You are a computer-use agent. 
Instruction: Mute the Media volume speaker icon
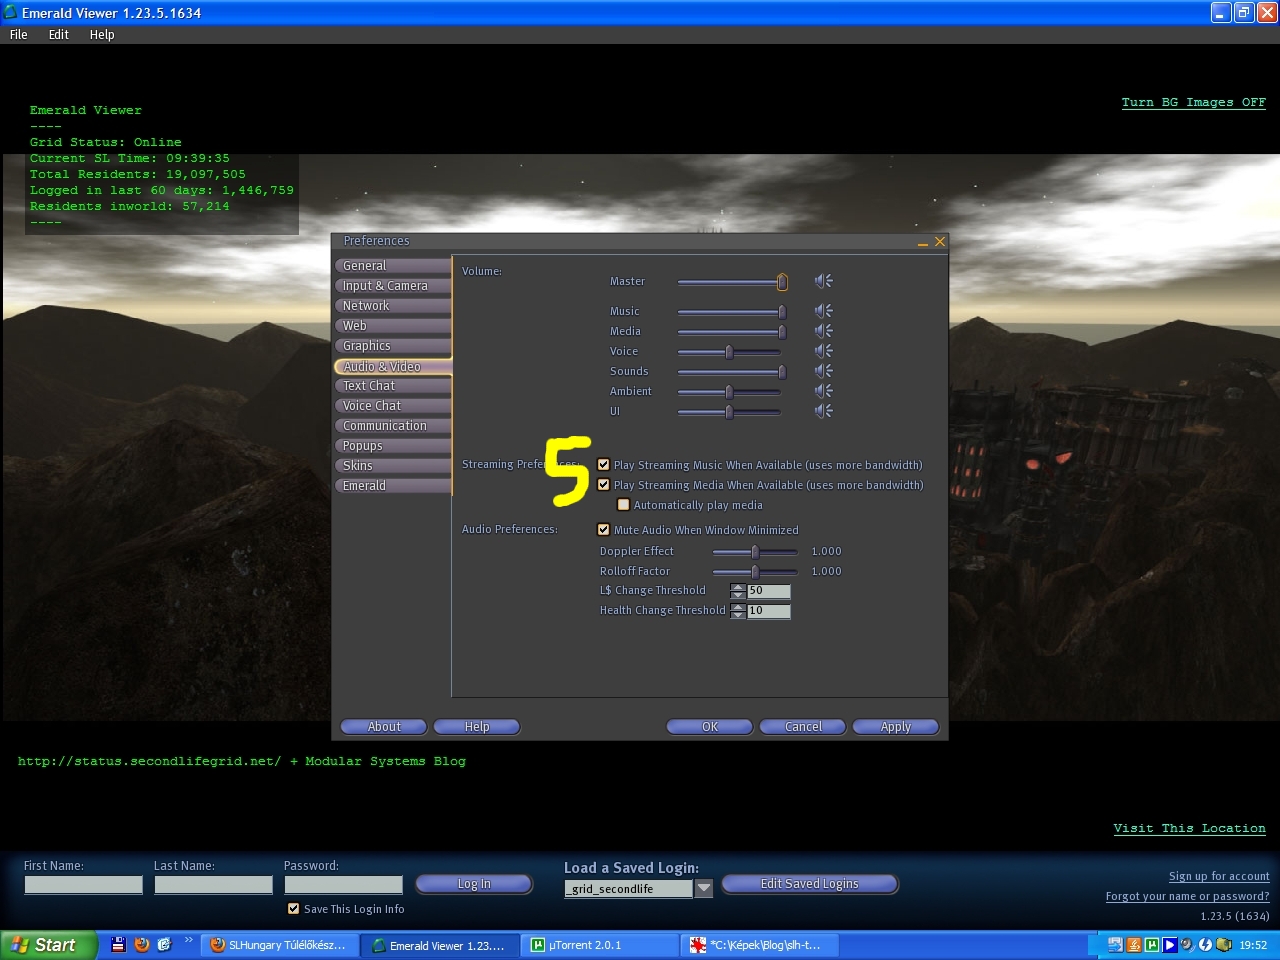pos(823,331)
